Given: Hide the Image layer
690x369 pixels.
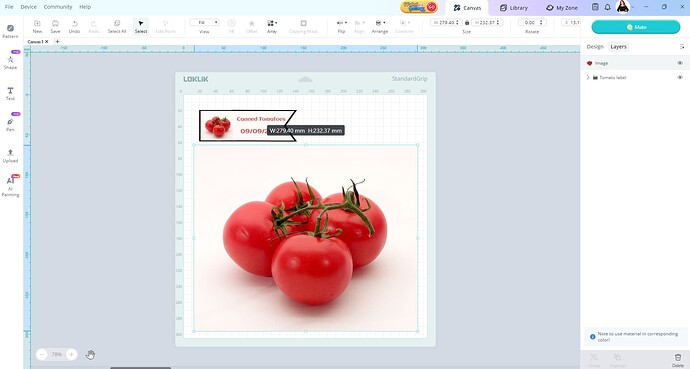Looking at the screenshot, I should [x=680, y=63].
